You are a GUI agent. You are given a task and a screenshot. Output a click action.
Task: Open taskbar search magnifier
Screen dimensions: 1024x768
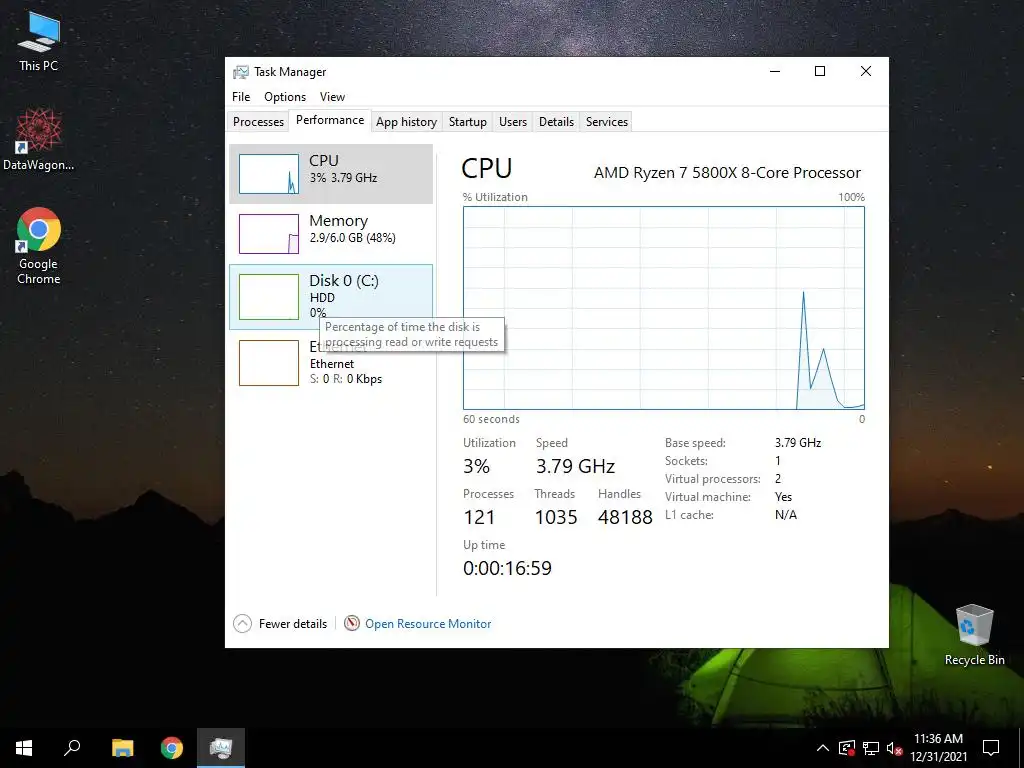coord(72,748)
